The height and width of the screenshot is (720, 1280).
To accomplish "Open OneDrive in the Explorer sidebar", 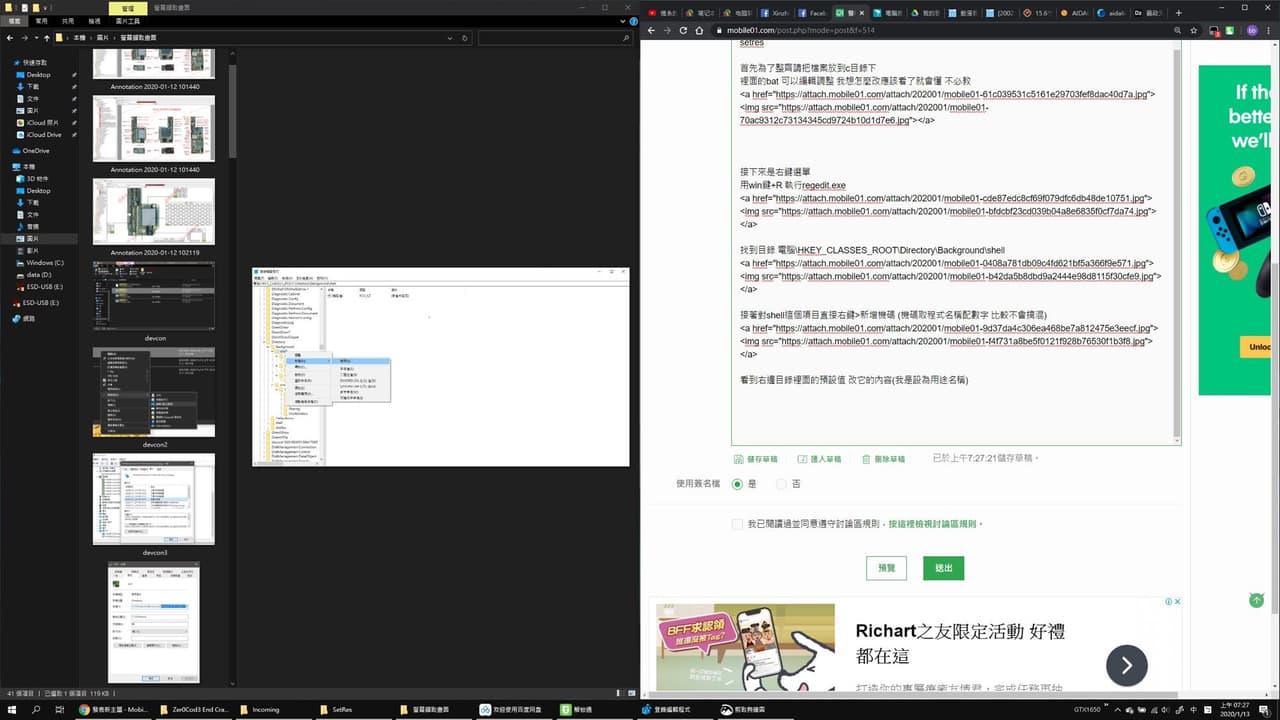I will coord(35,151).
